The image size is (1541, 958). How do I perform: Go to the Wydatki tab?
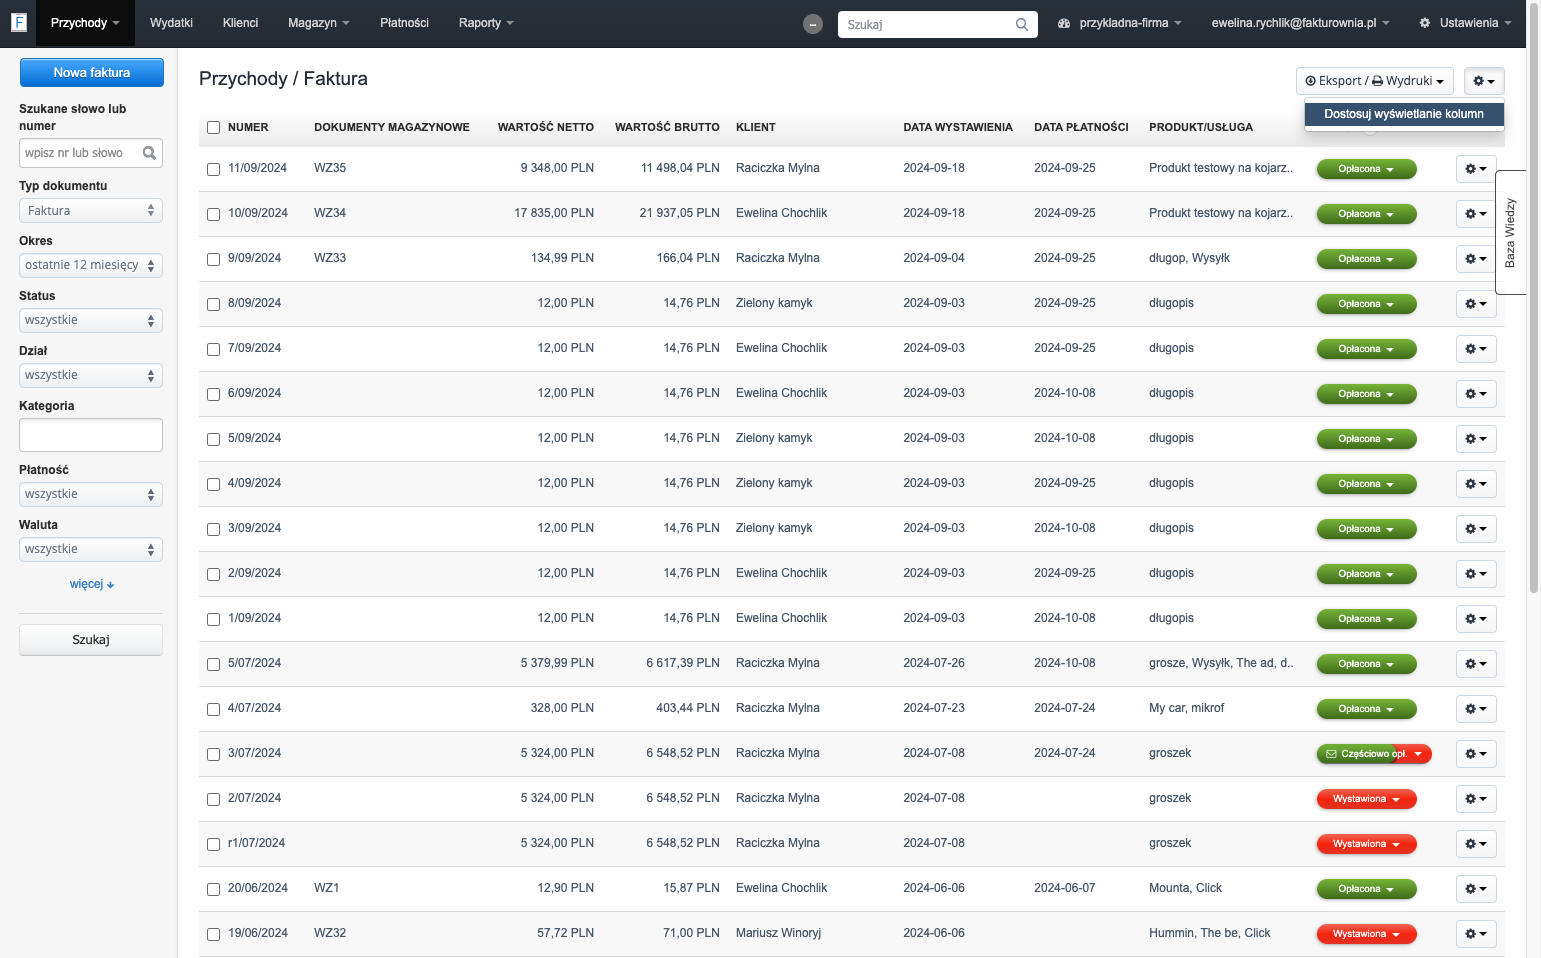[171, 23]
